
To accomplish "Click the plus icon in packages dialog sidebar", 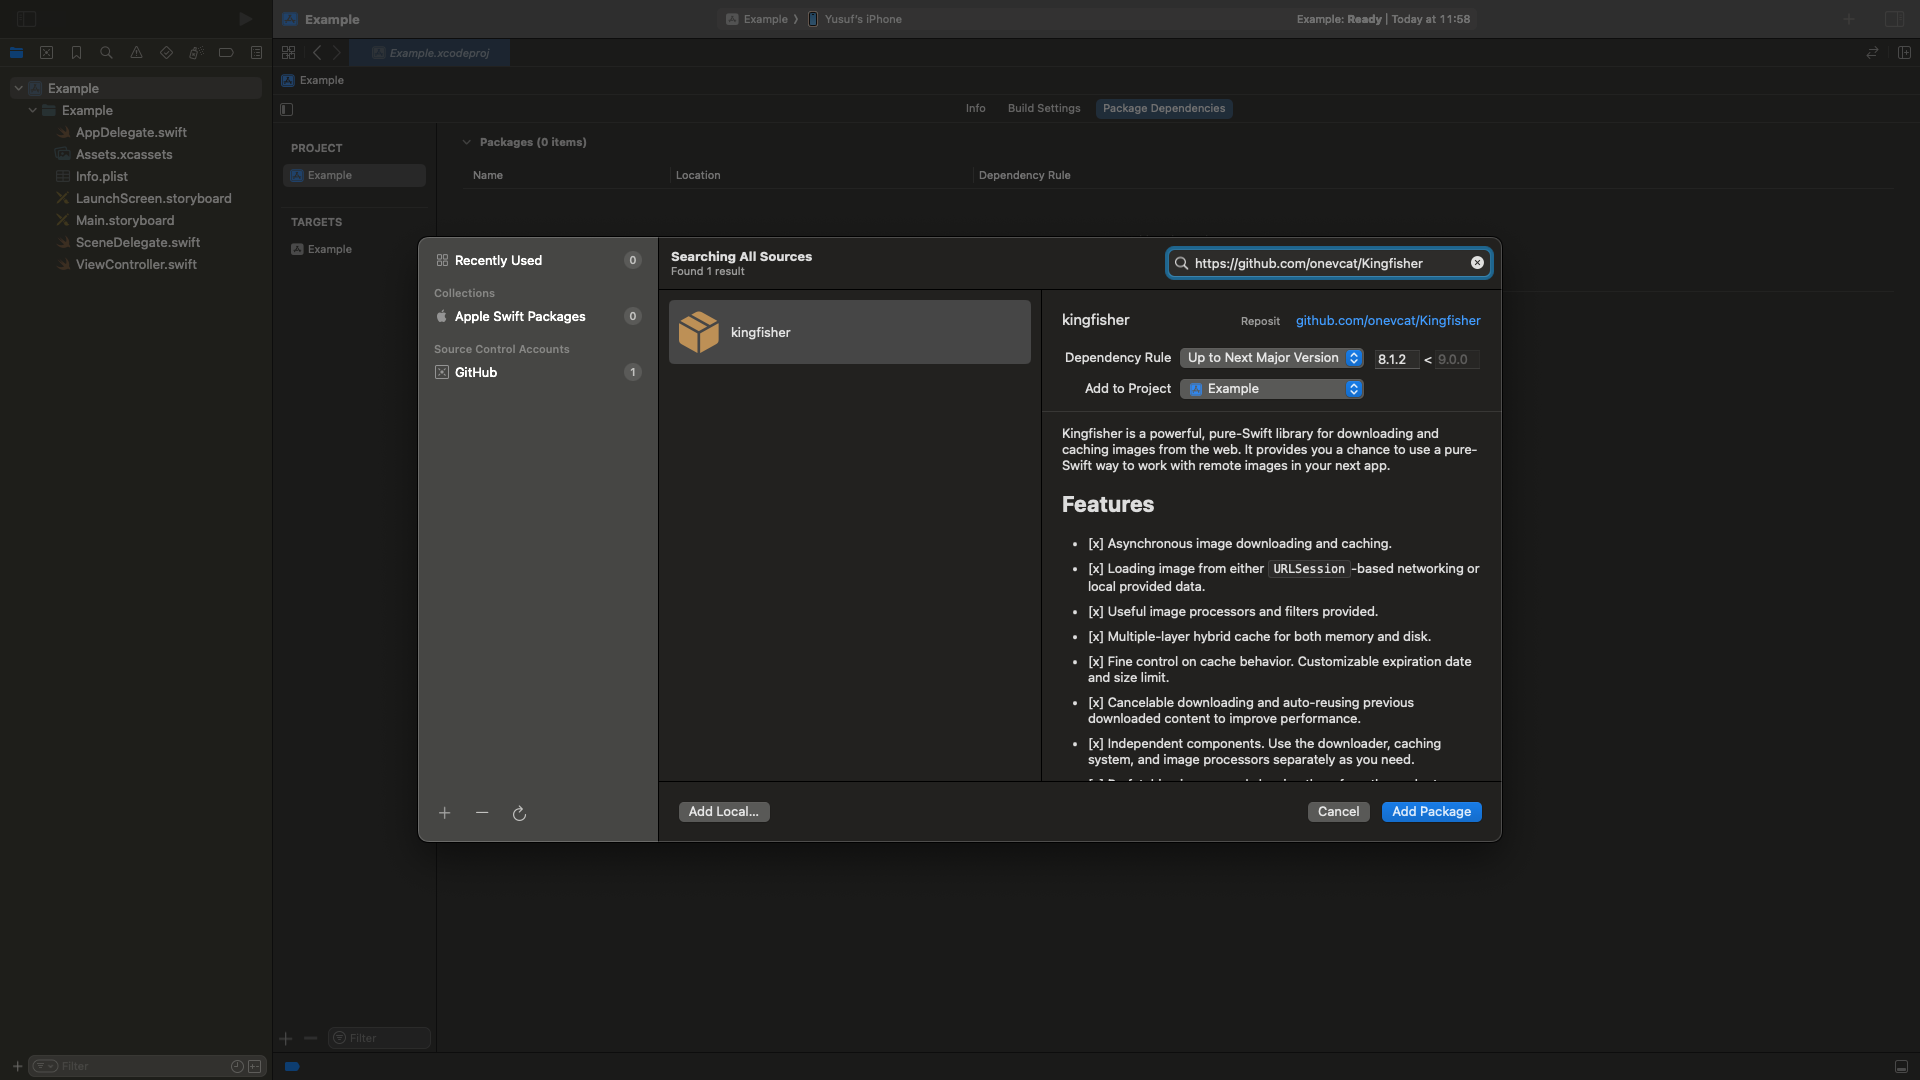I will (x=445, y=813).
